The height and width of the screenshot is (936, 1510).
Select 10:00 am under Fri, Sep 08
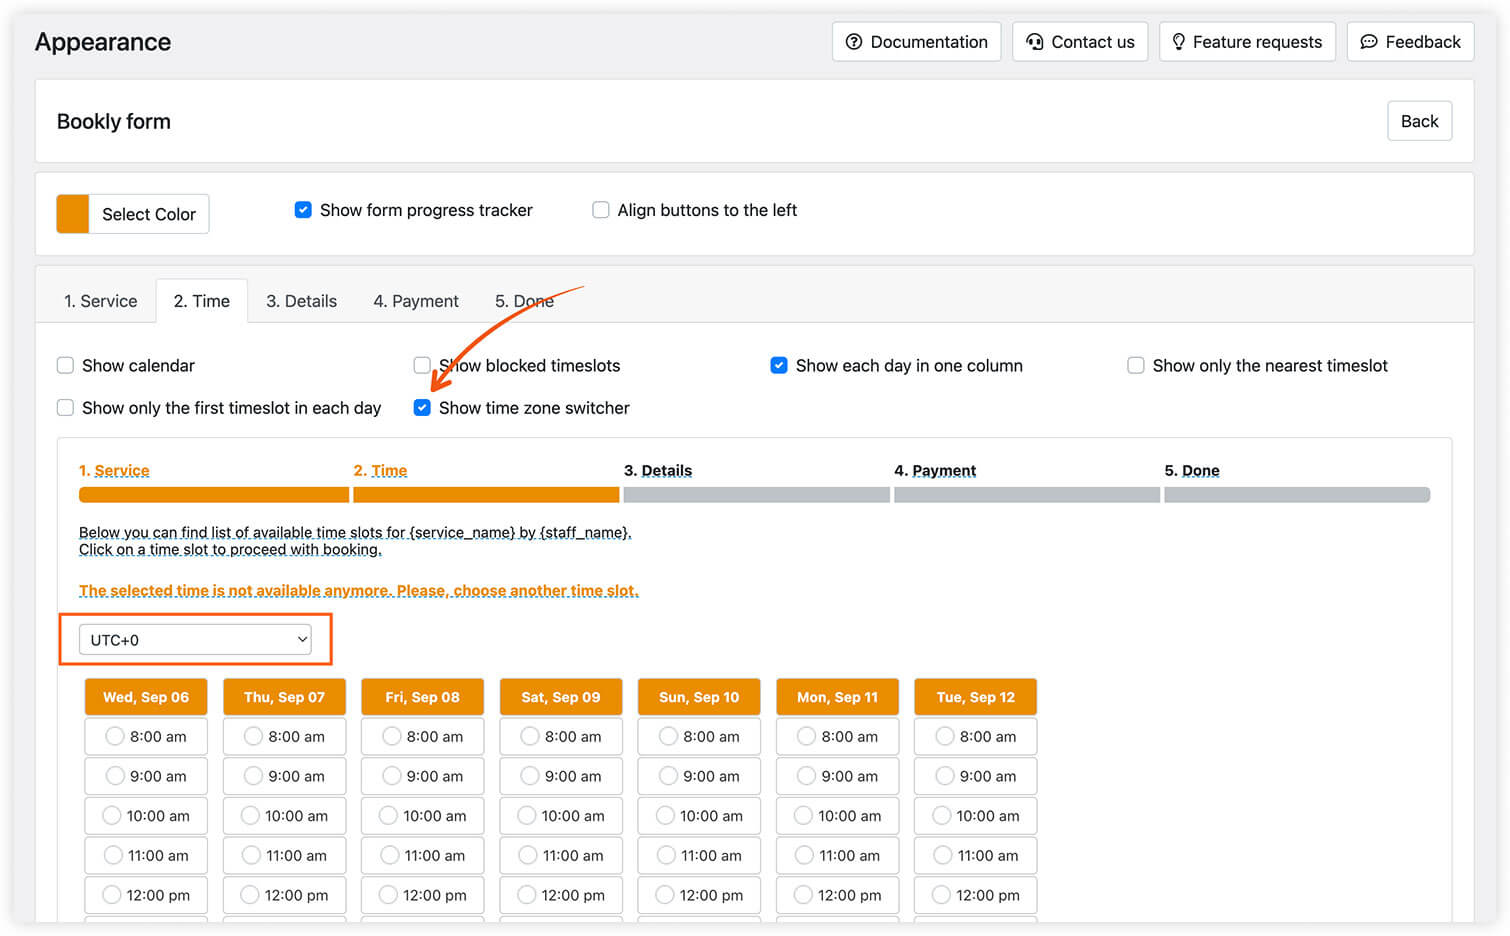[x=422, y=816]
